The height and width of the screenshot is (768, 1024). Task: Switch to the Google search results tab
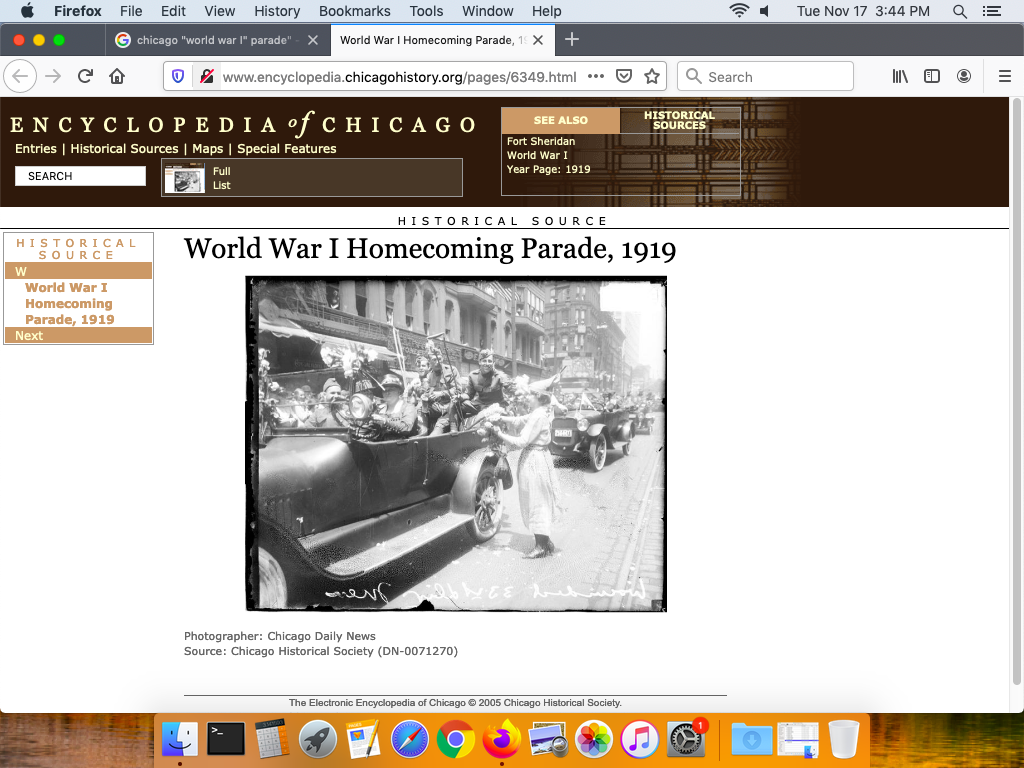(213, 40)
